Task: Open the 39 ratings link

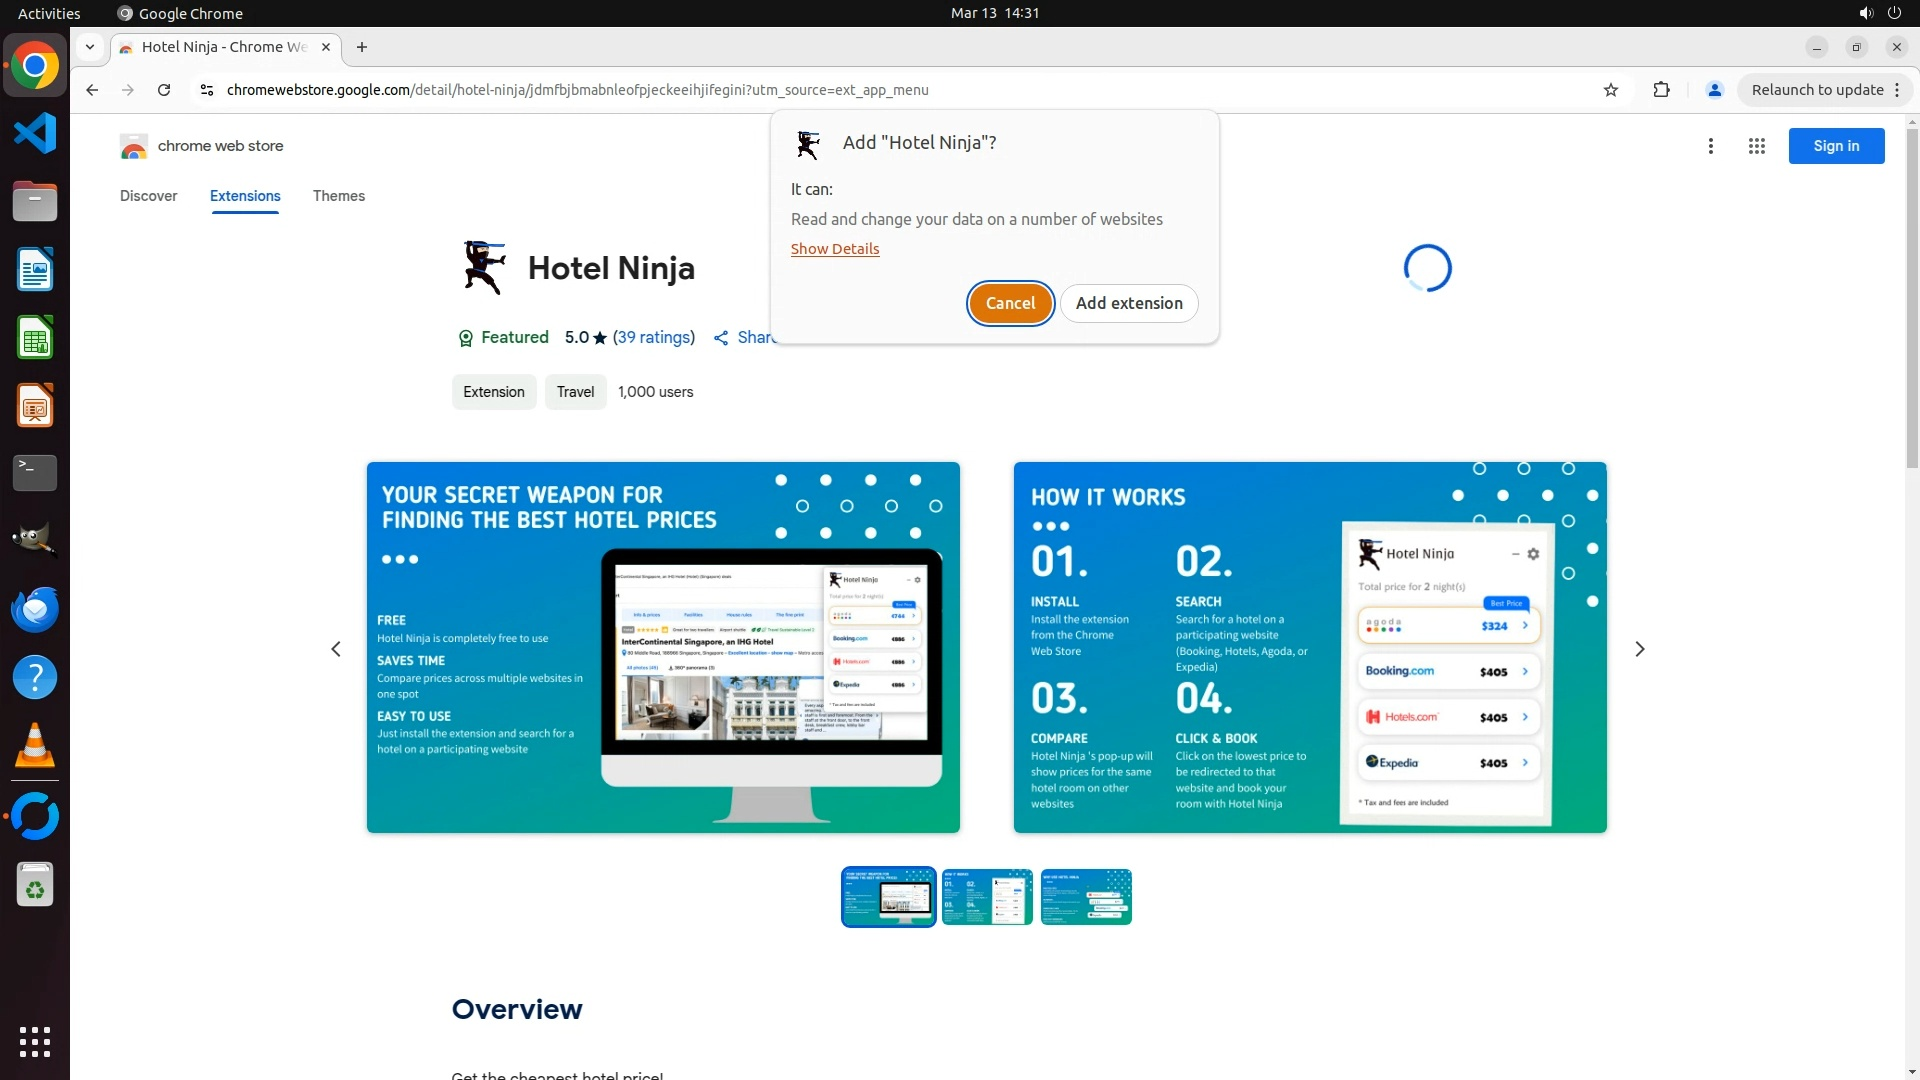Action: (x=653, y=338)
